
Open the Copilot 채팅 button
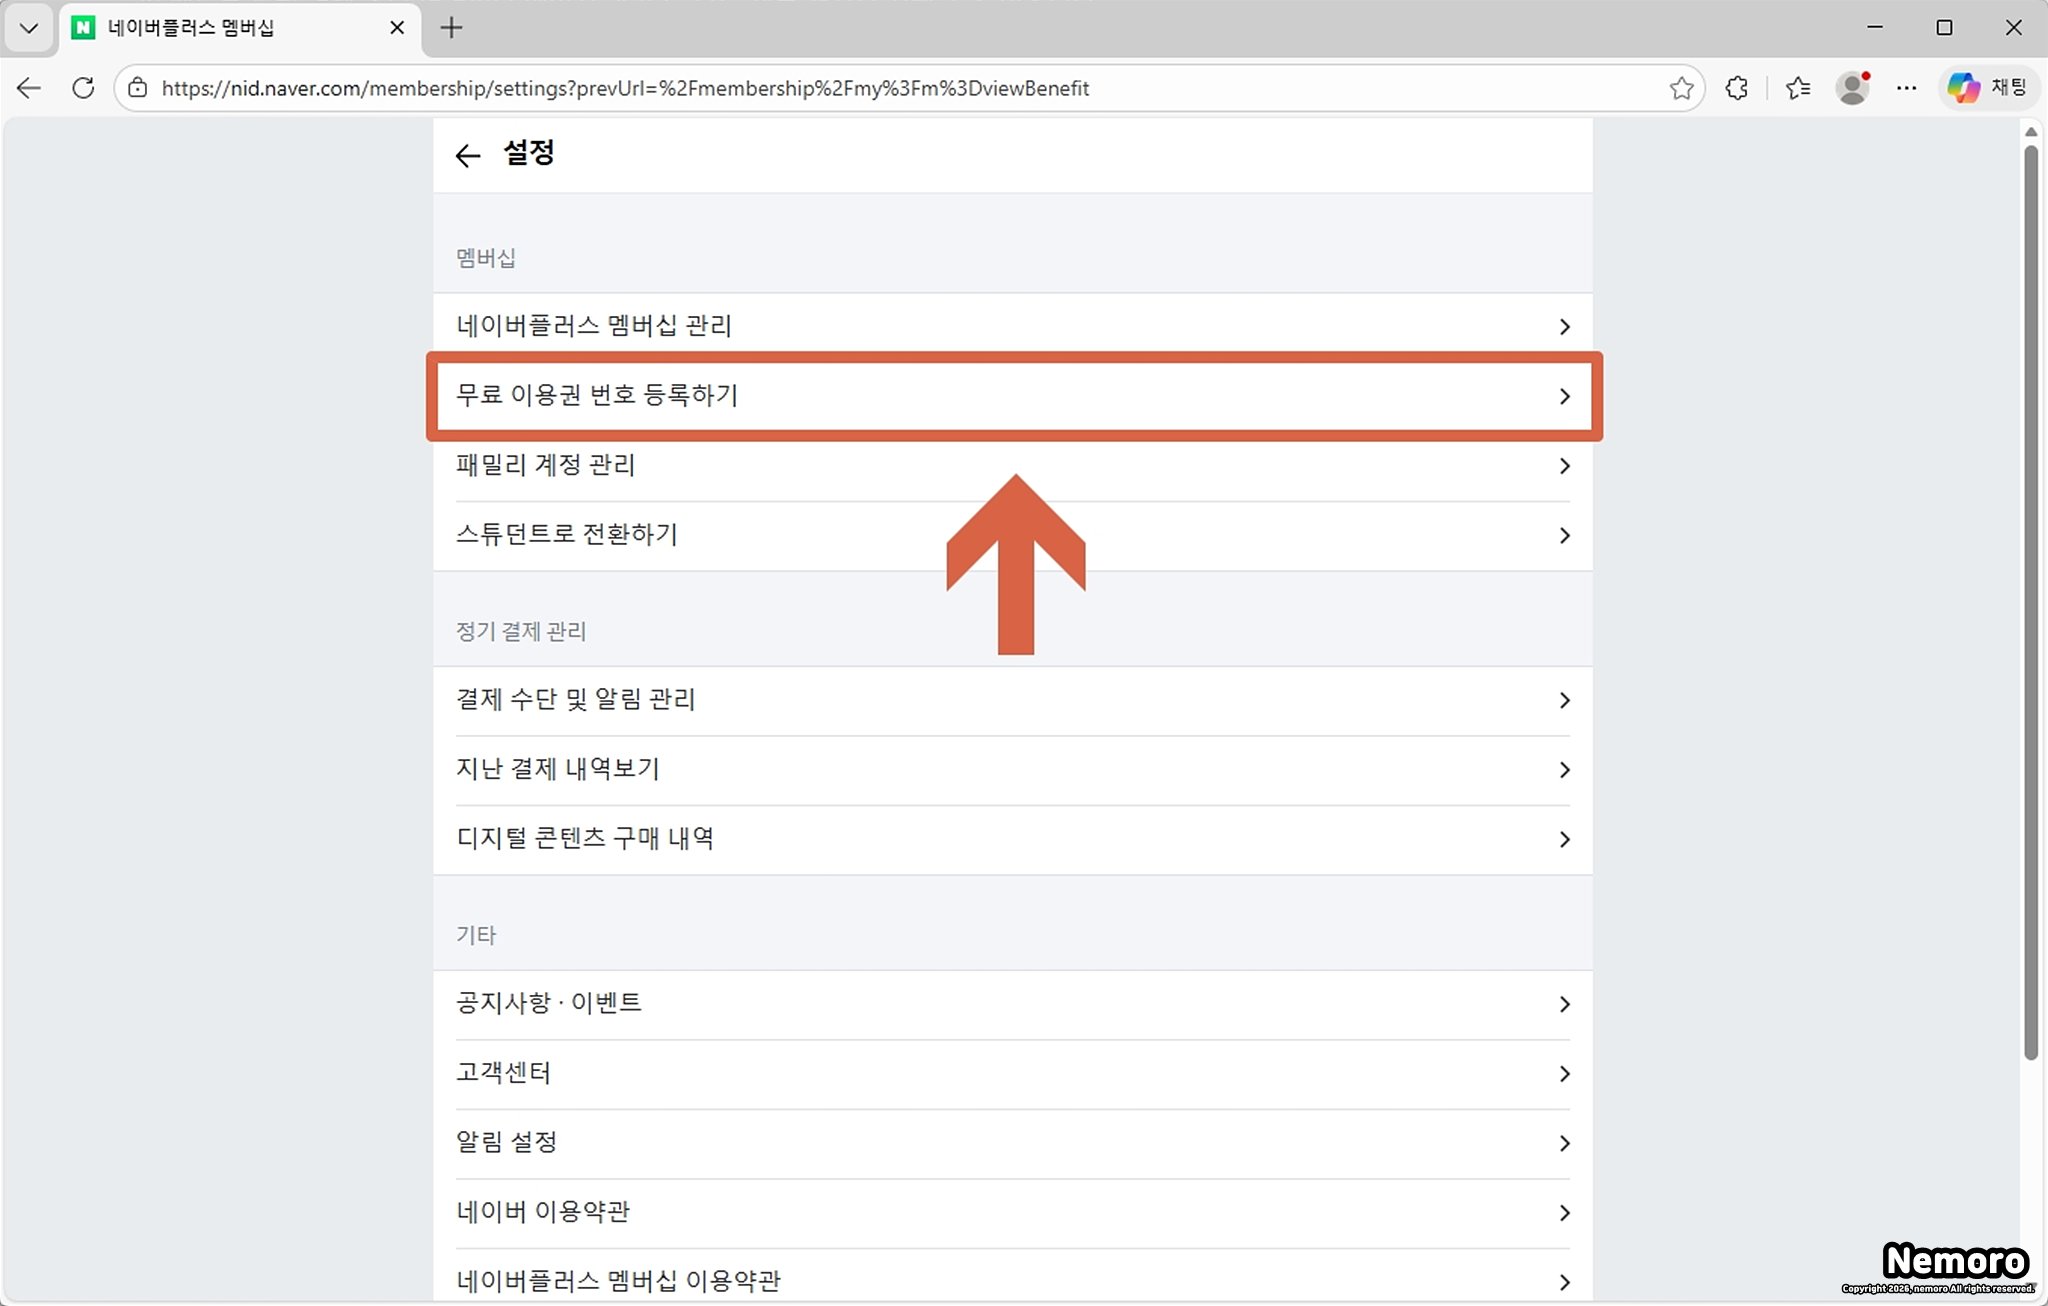point(1988,88)
